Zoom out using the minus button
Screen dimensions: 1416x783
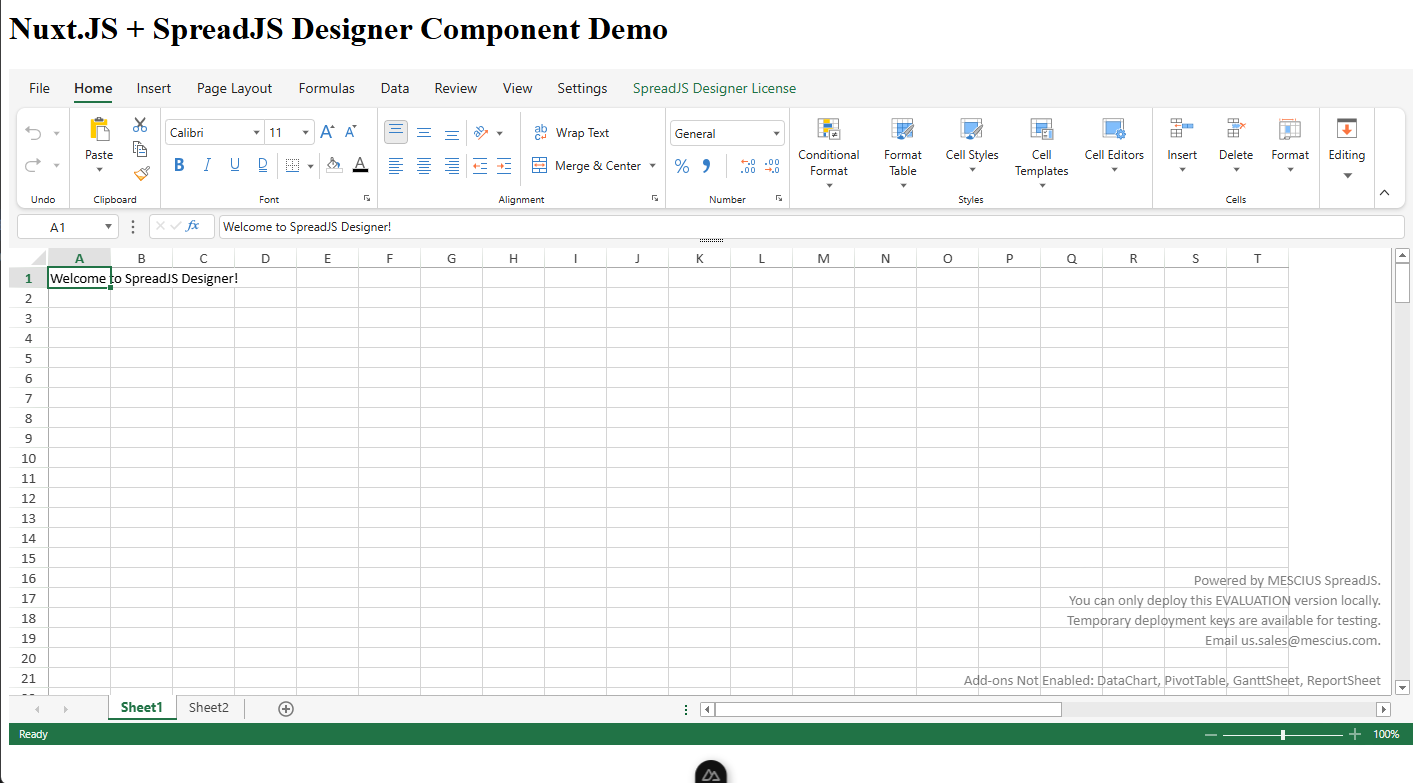(1211, 734)
